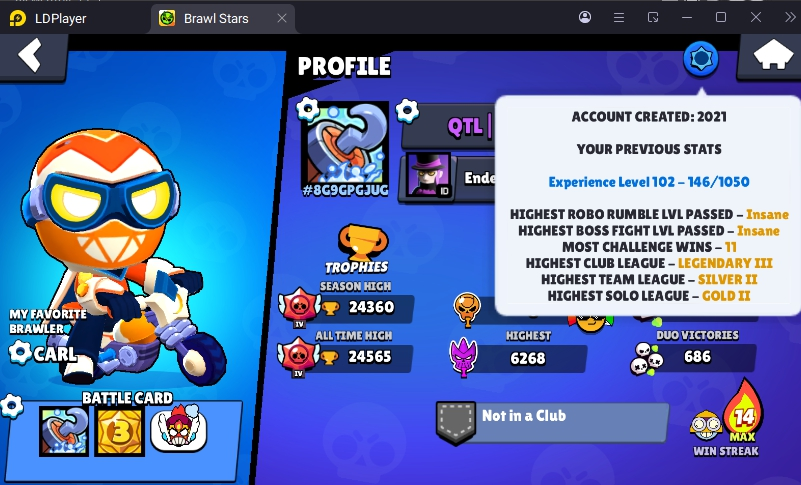Open LDPlayer account avatar icon

585,17
